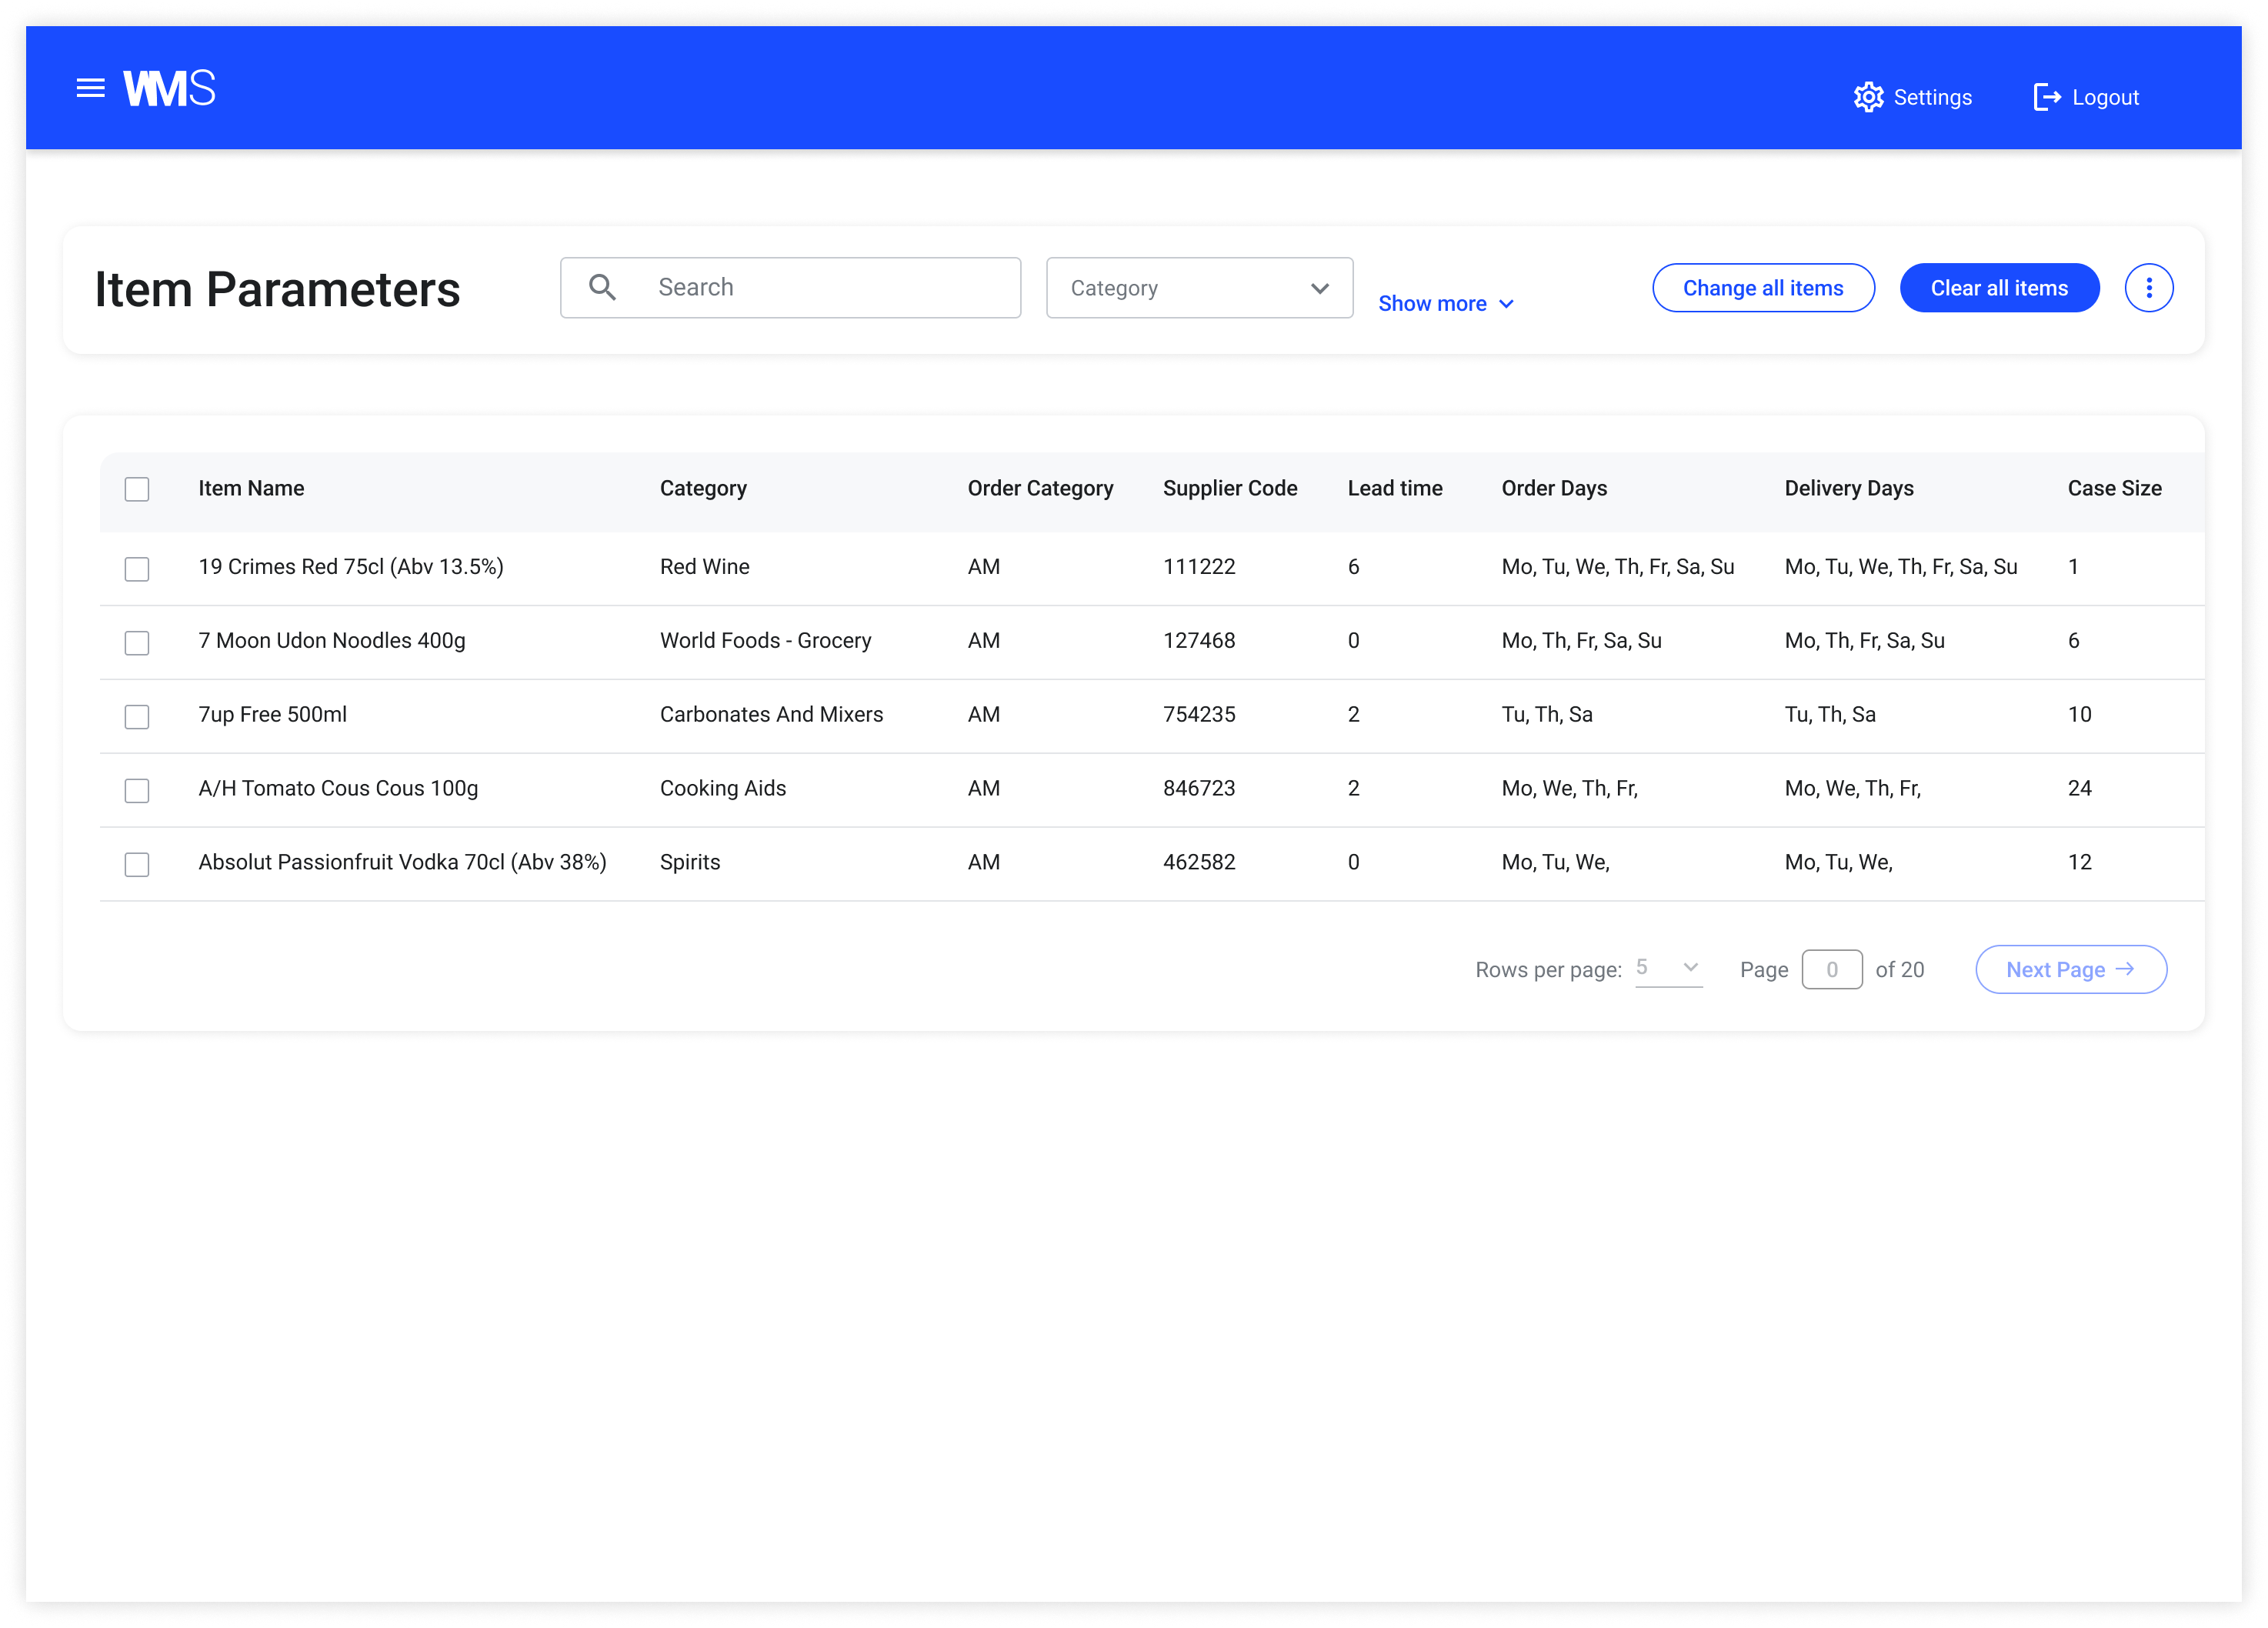
Task: Click the Item Name column header
Action: pos(251,488)
